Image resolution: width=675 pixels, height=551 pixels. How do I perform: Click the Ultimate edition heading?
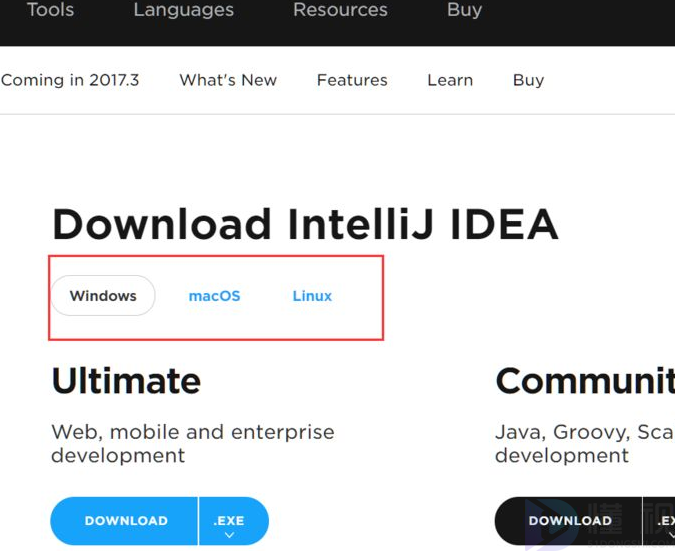[x=126, y=381]
